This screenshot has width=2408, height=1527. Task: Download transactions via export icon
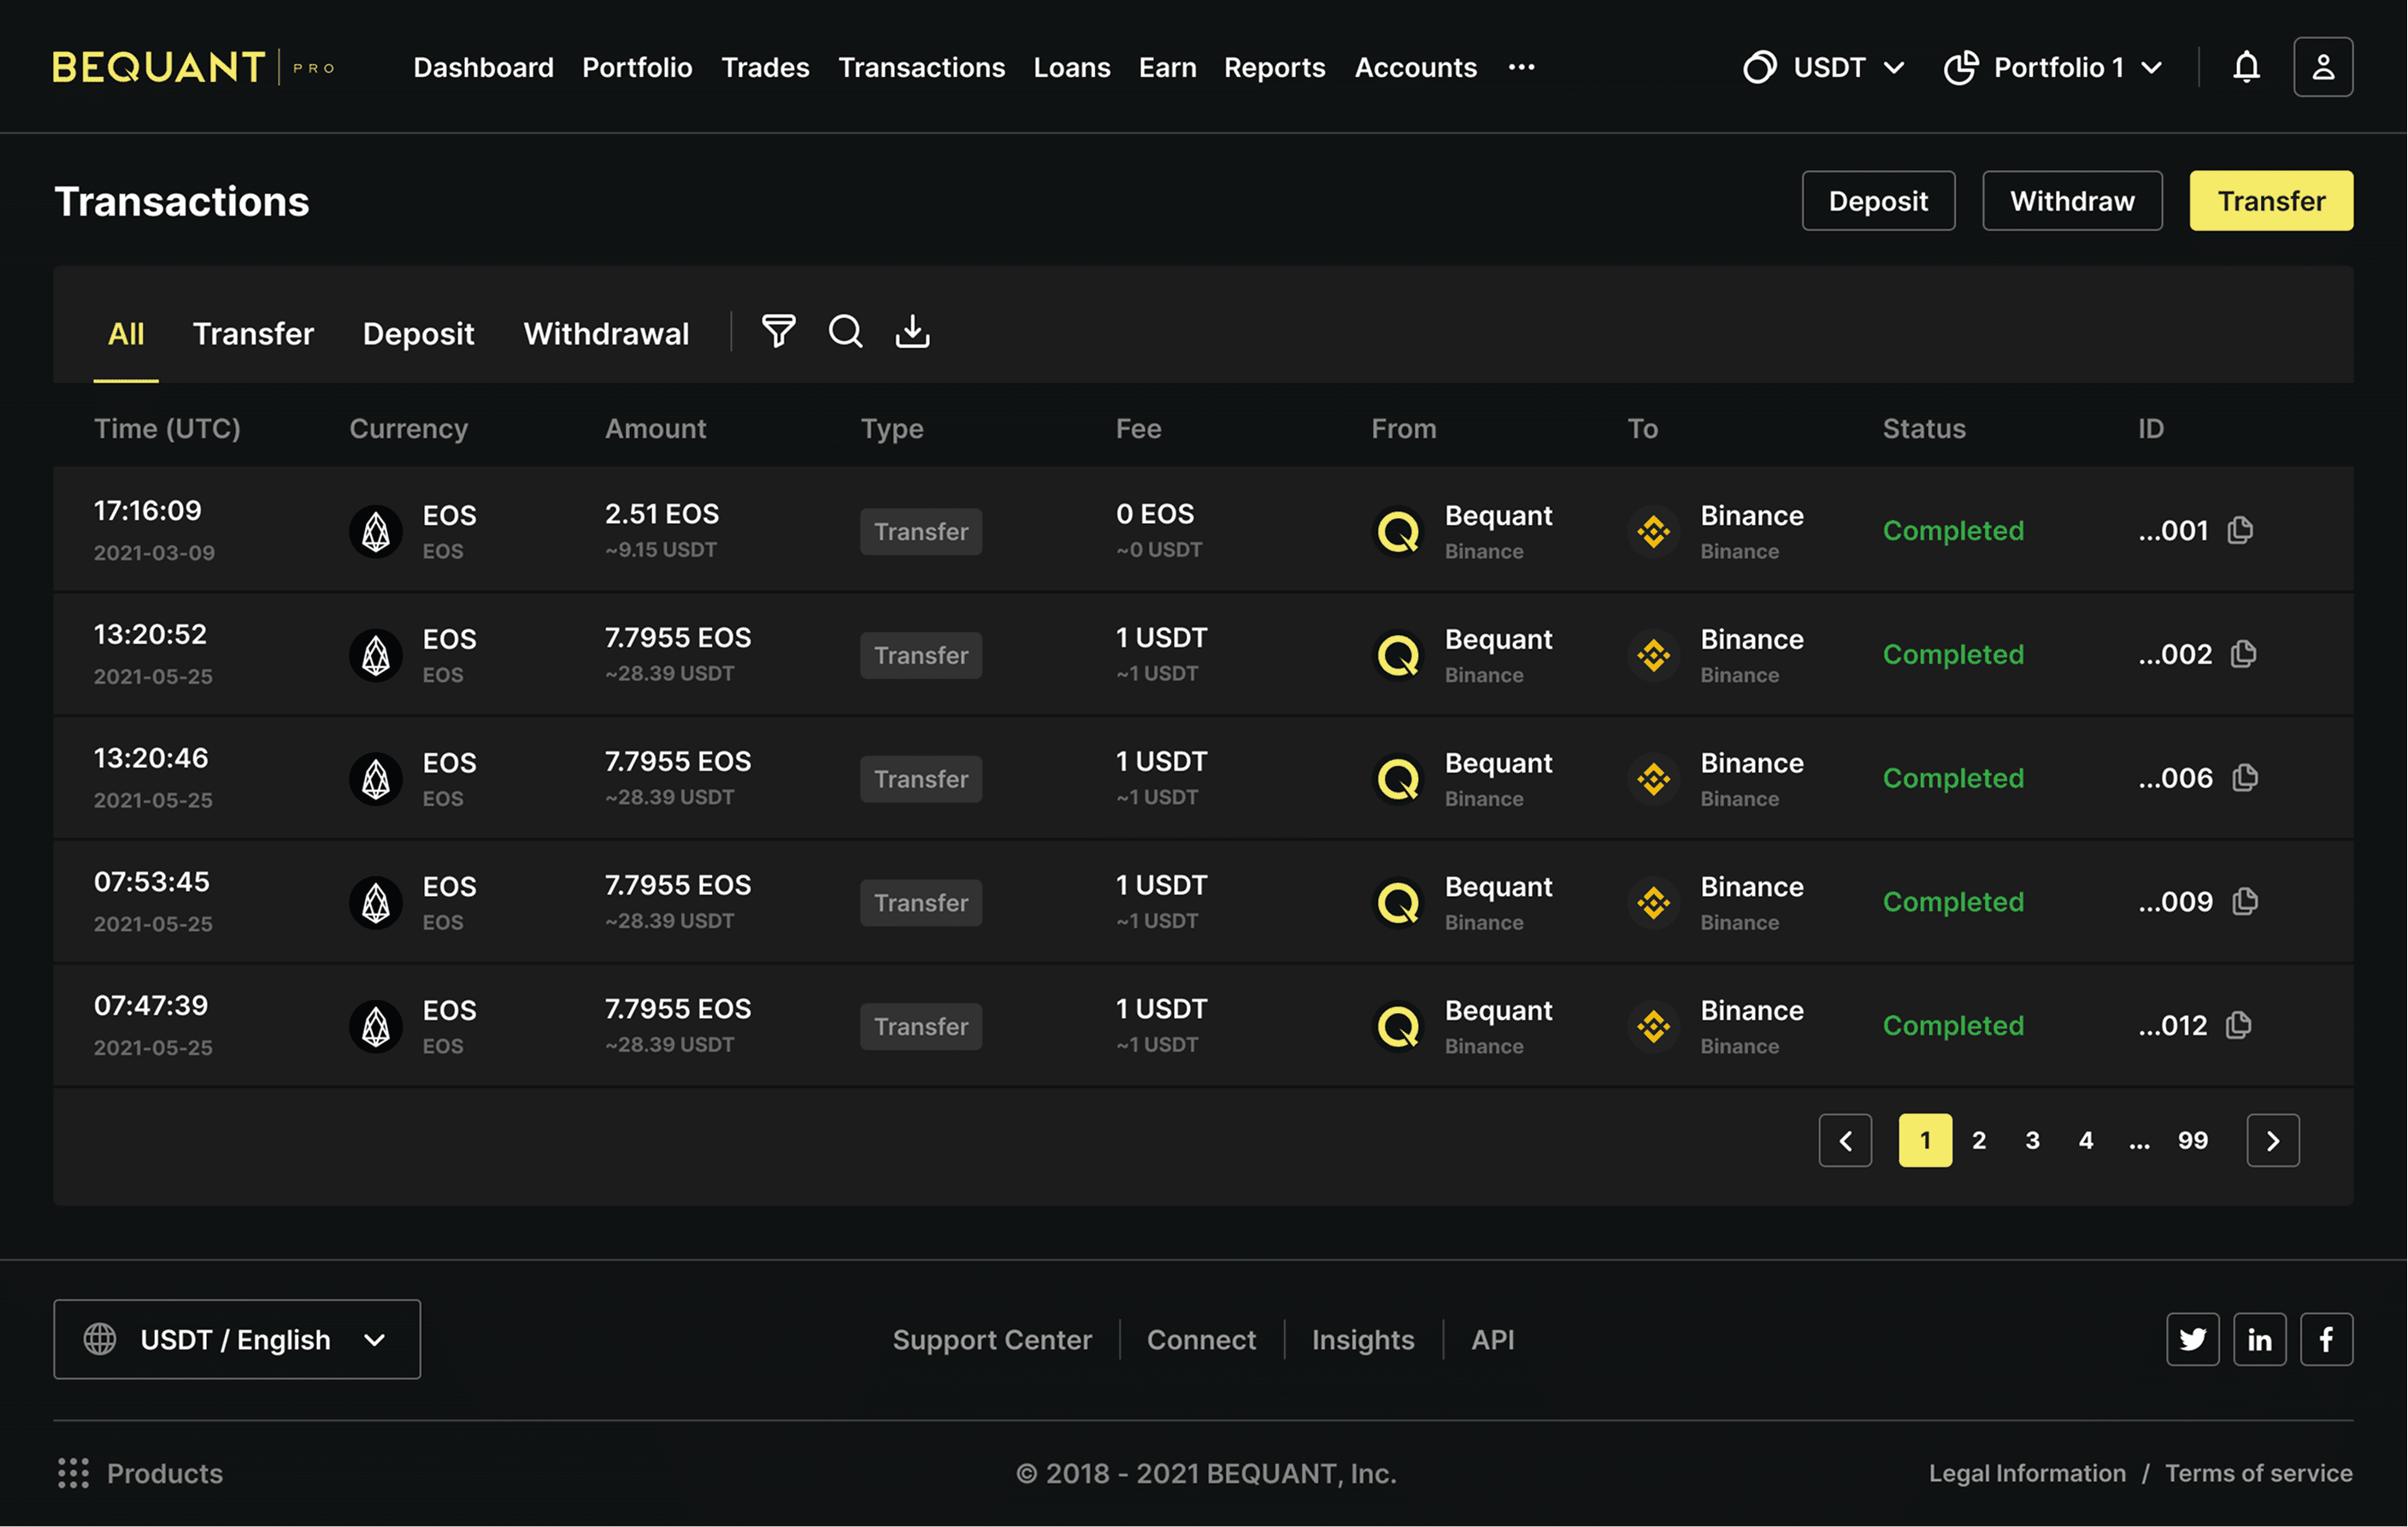(912, 331)
